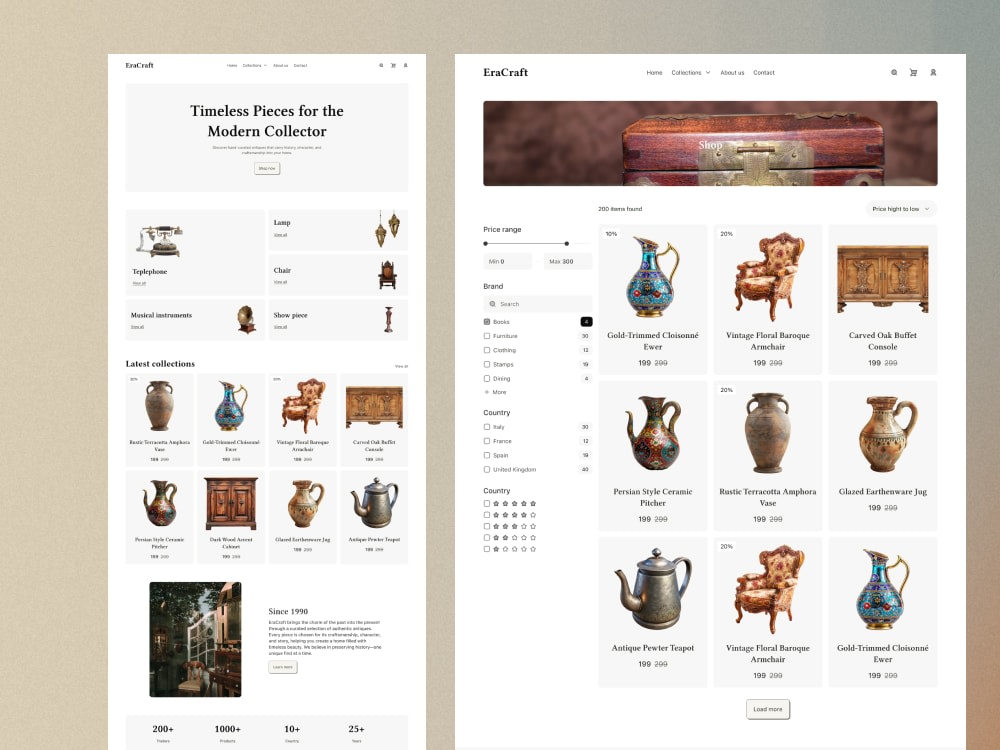Click the EraCraft logo on the shop page
Screen dimensions: 1000x750
pos(506,73)
